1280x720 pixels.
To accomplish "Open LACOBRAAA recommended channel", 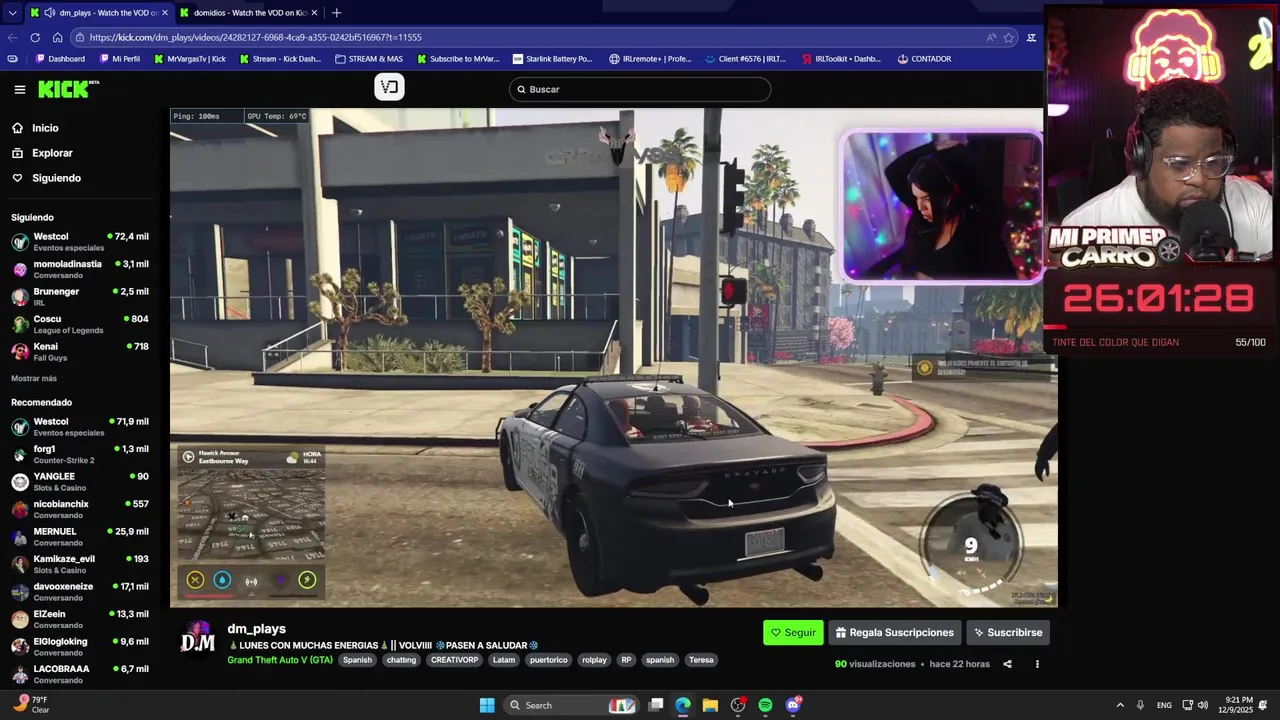I will (80, 674).
